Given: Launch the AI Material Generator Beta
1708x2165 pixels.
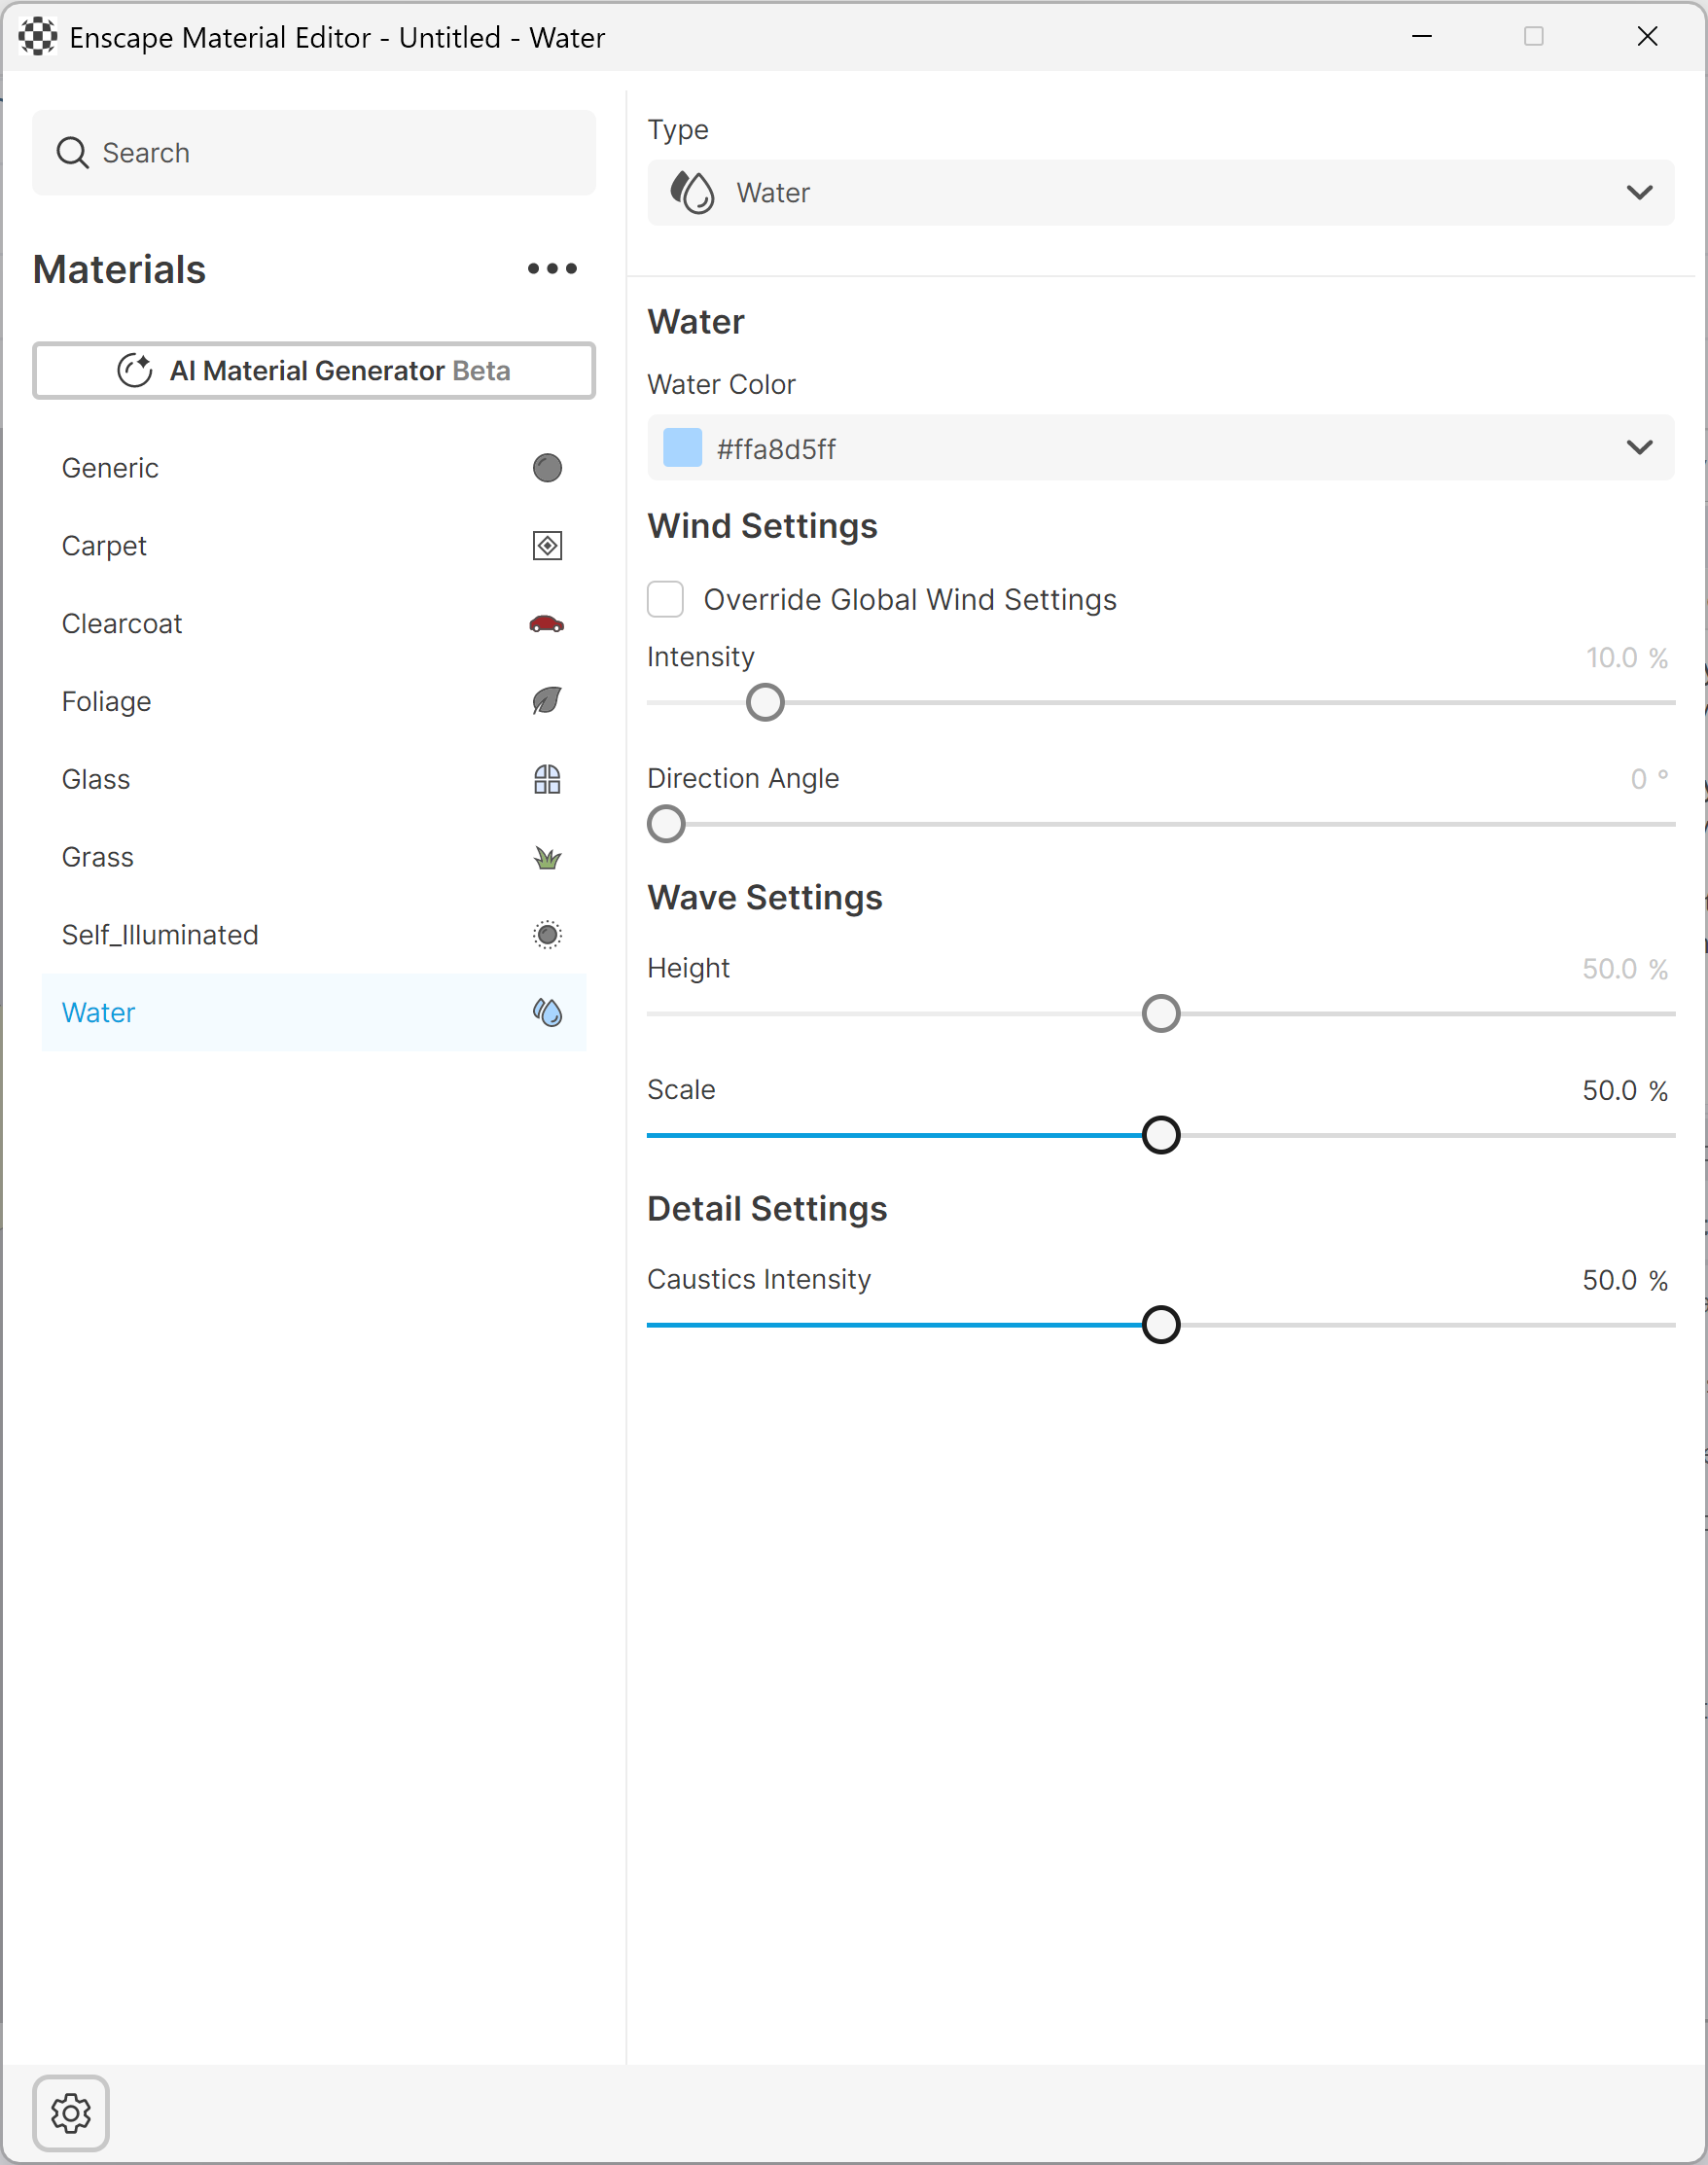Looking at the screenshot, I should pyautogui.click(x=314, y=371).
